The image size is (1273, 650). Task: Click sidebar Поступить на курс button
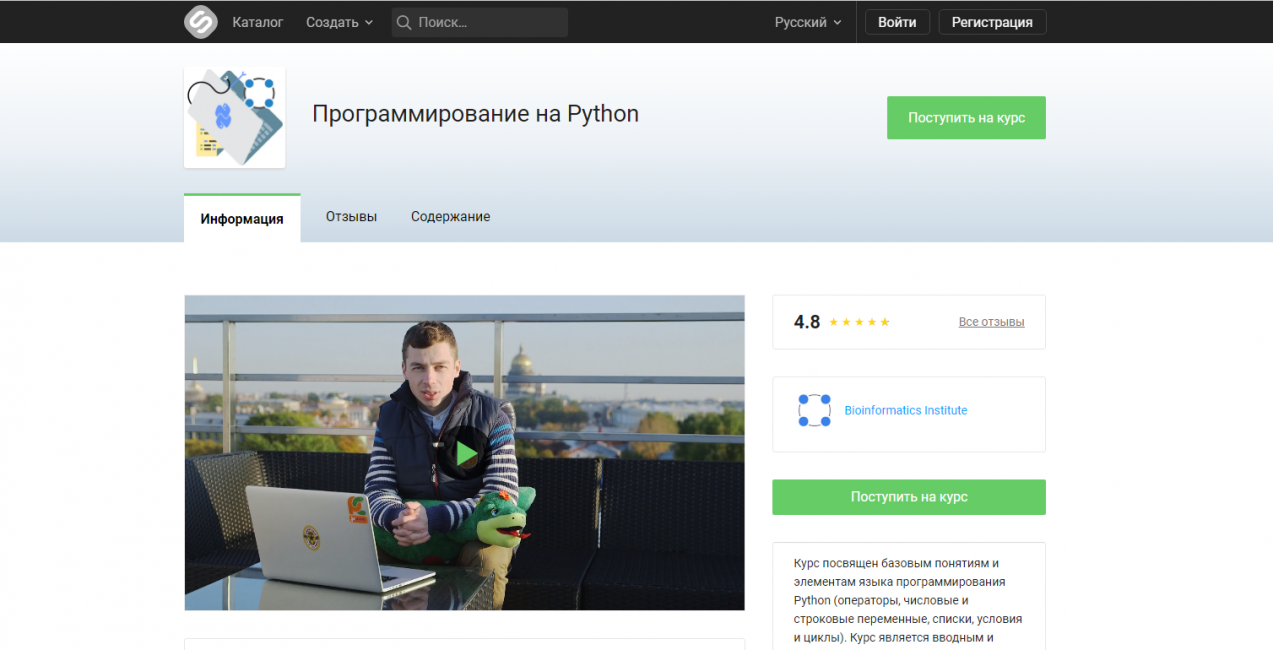pyautogui.click(x=909, y=497)
